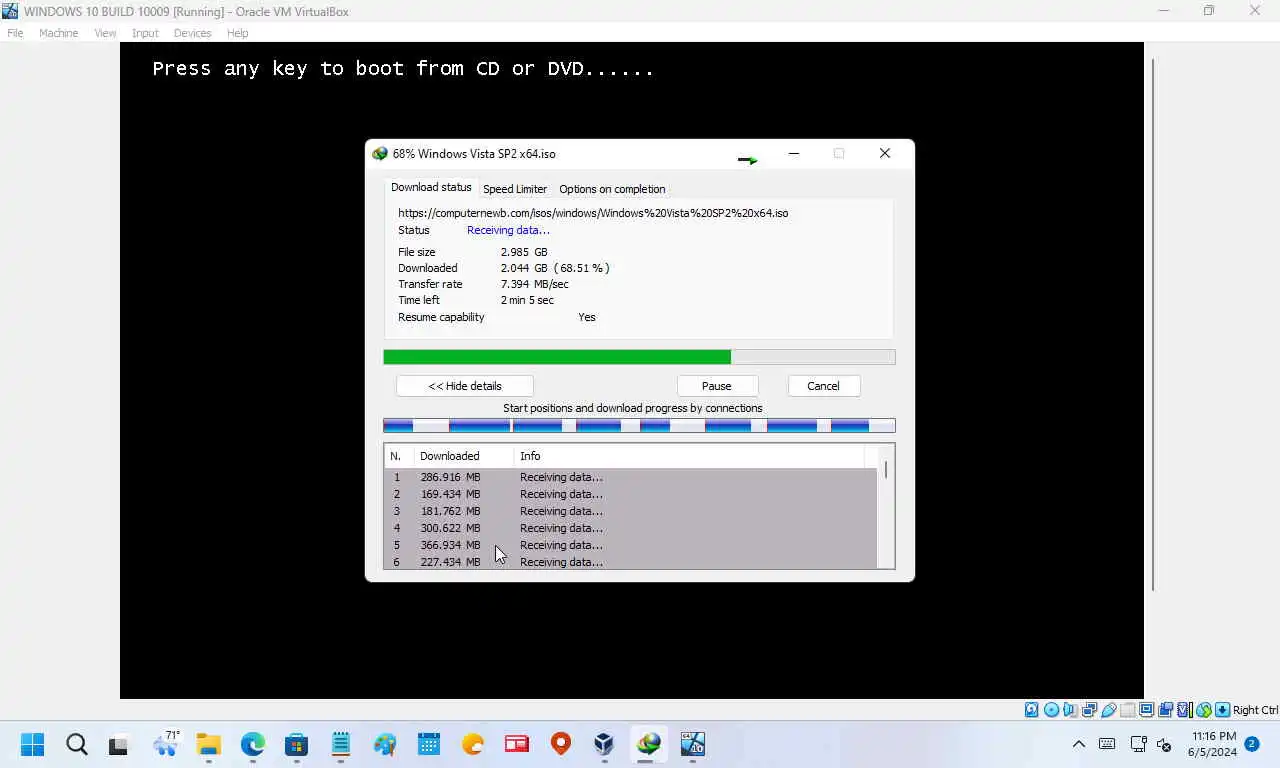Open the notification center badge
This screenshot has height=768, width=1280.
1251,744
